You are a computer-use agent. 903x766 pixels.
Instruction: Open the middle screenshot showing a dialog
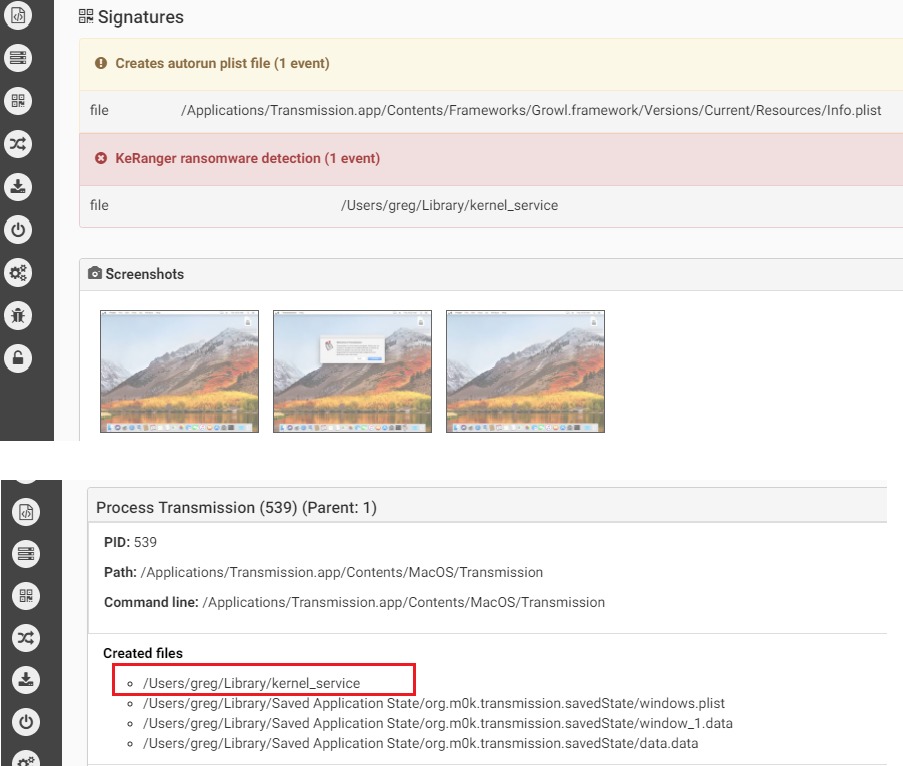point(352,371)
